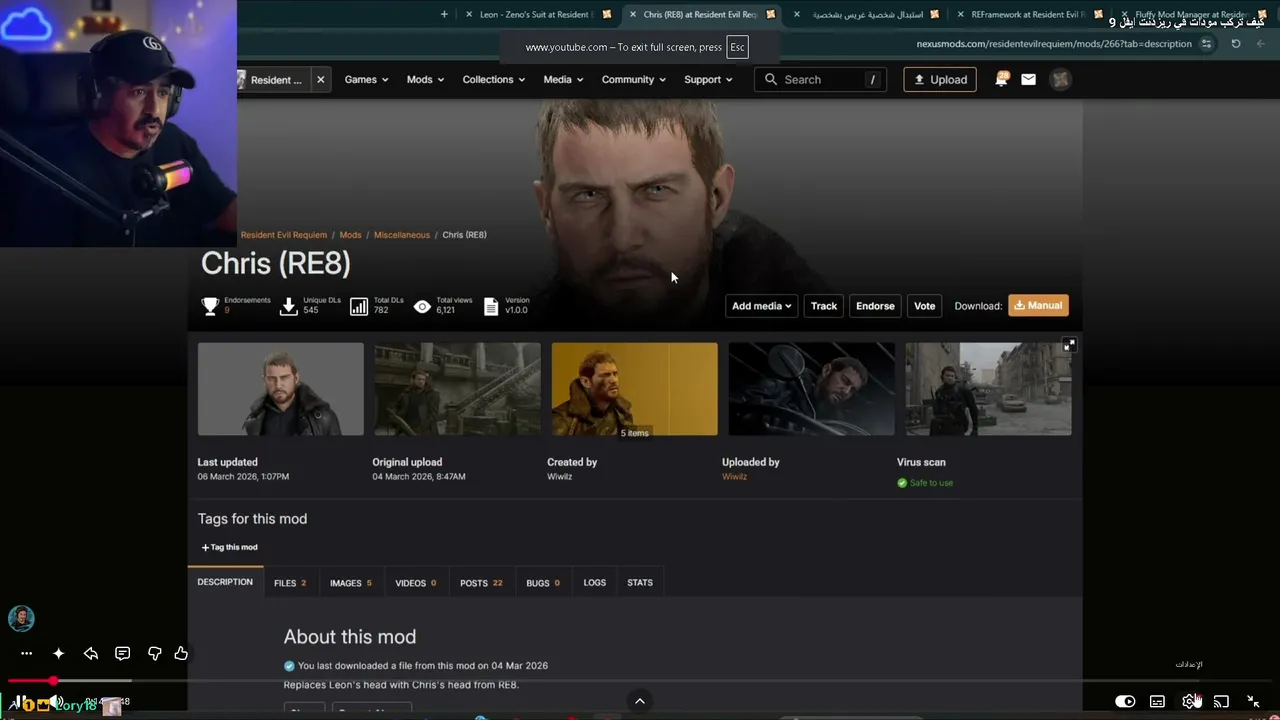This screenshot has width=1280, height=720.
Task: Open the messages envelope icon
Action: click(x=1028, y=80)
